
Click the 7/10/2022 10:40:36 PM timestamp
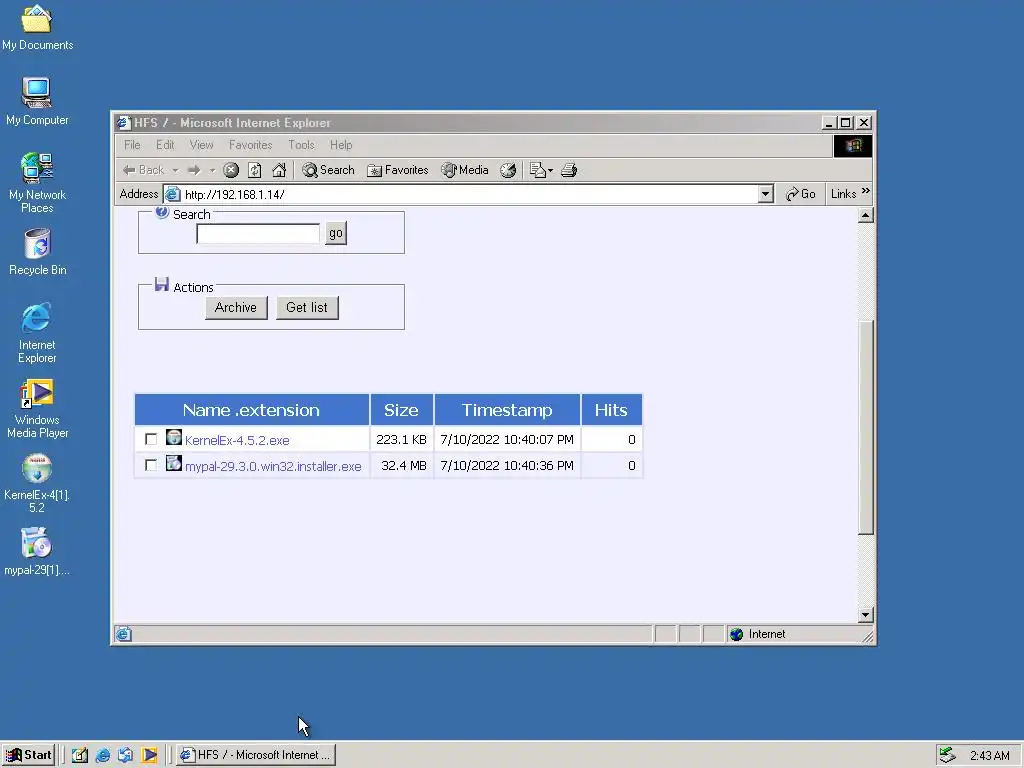507,466
